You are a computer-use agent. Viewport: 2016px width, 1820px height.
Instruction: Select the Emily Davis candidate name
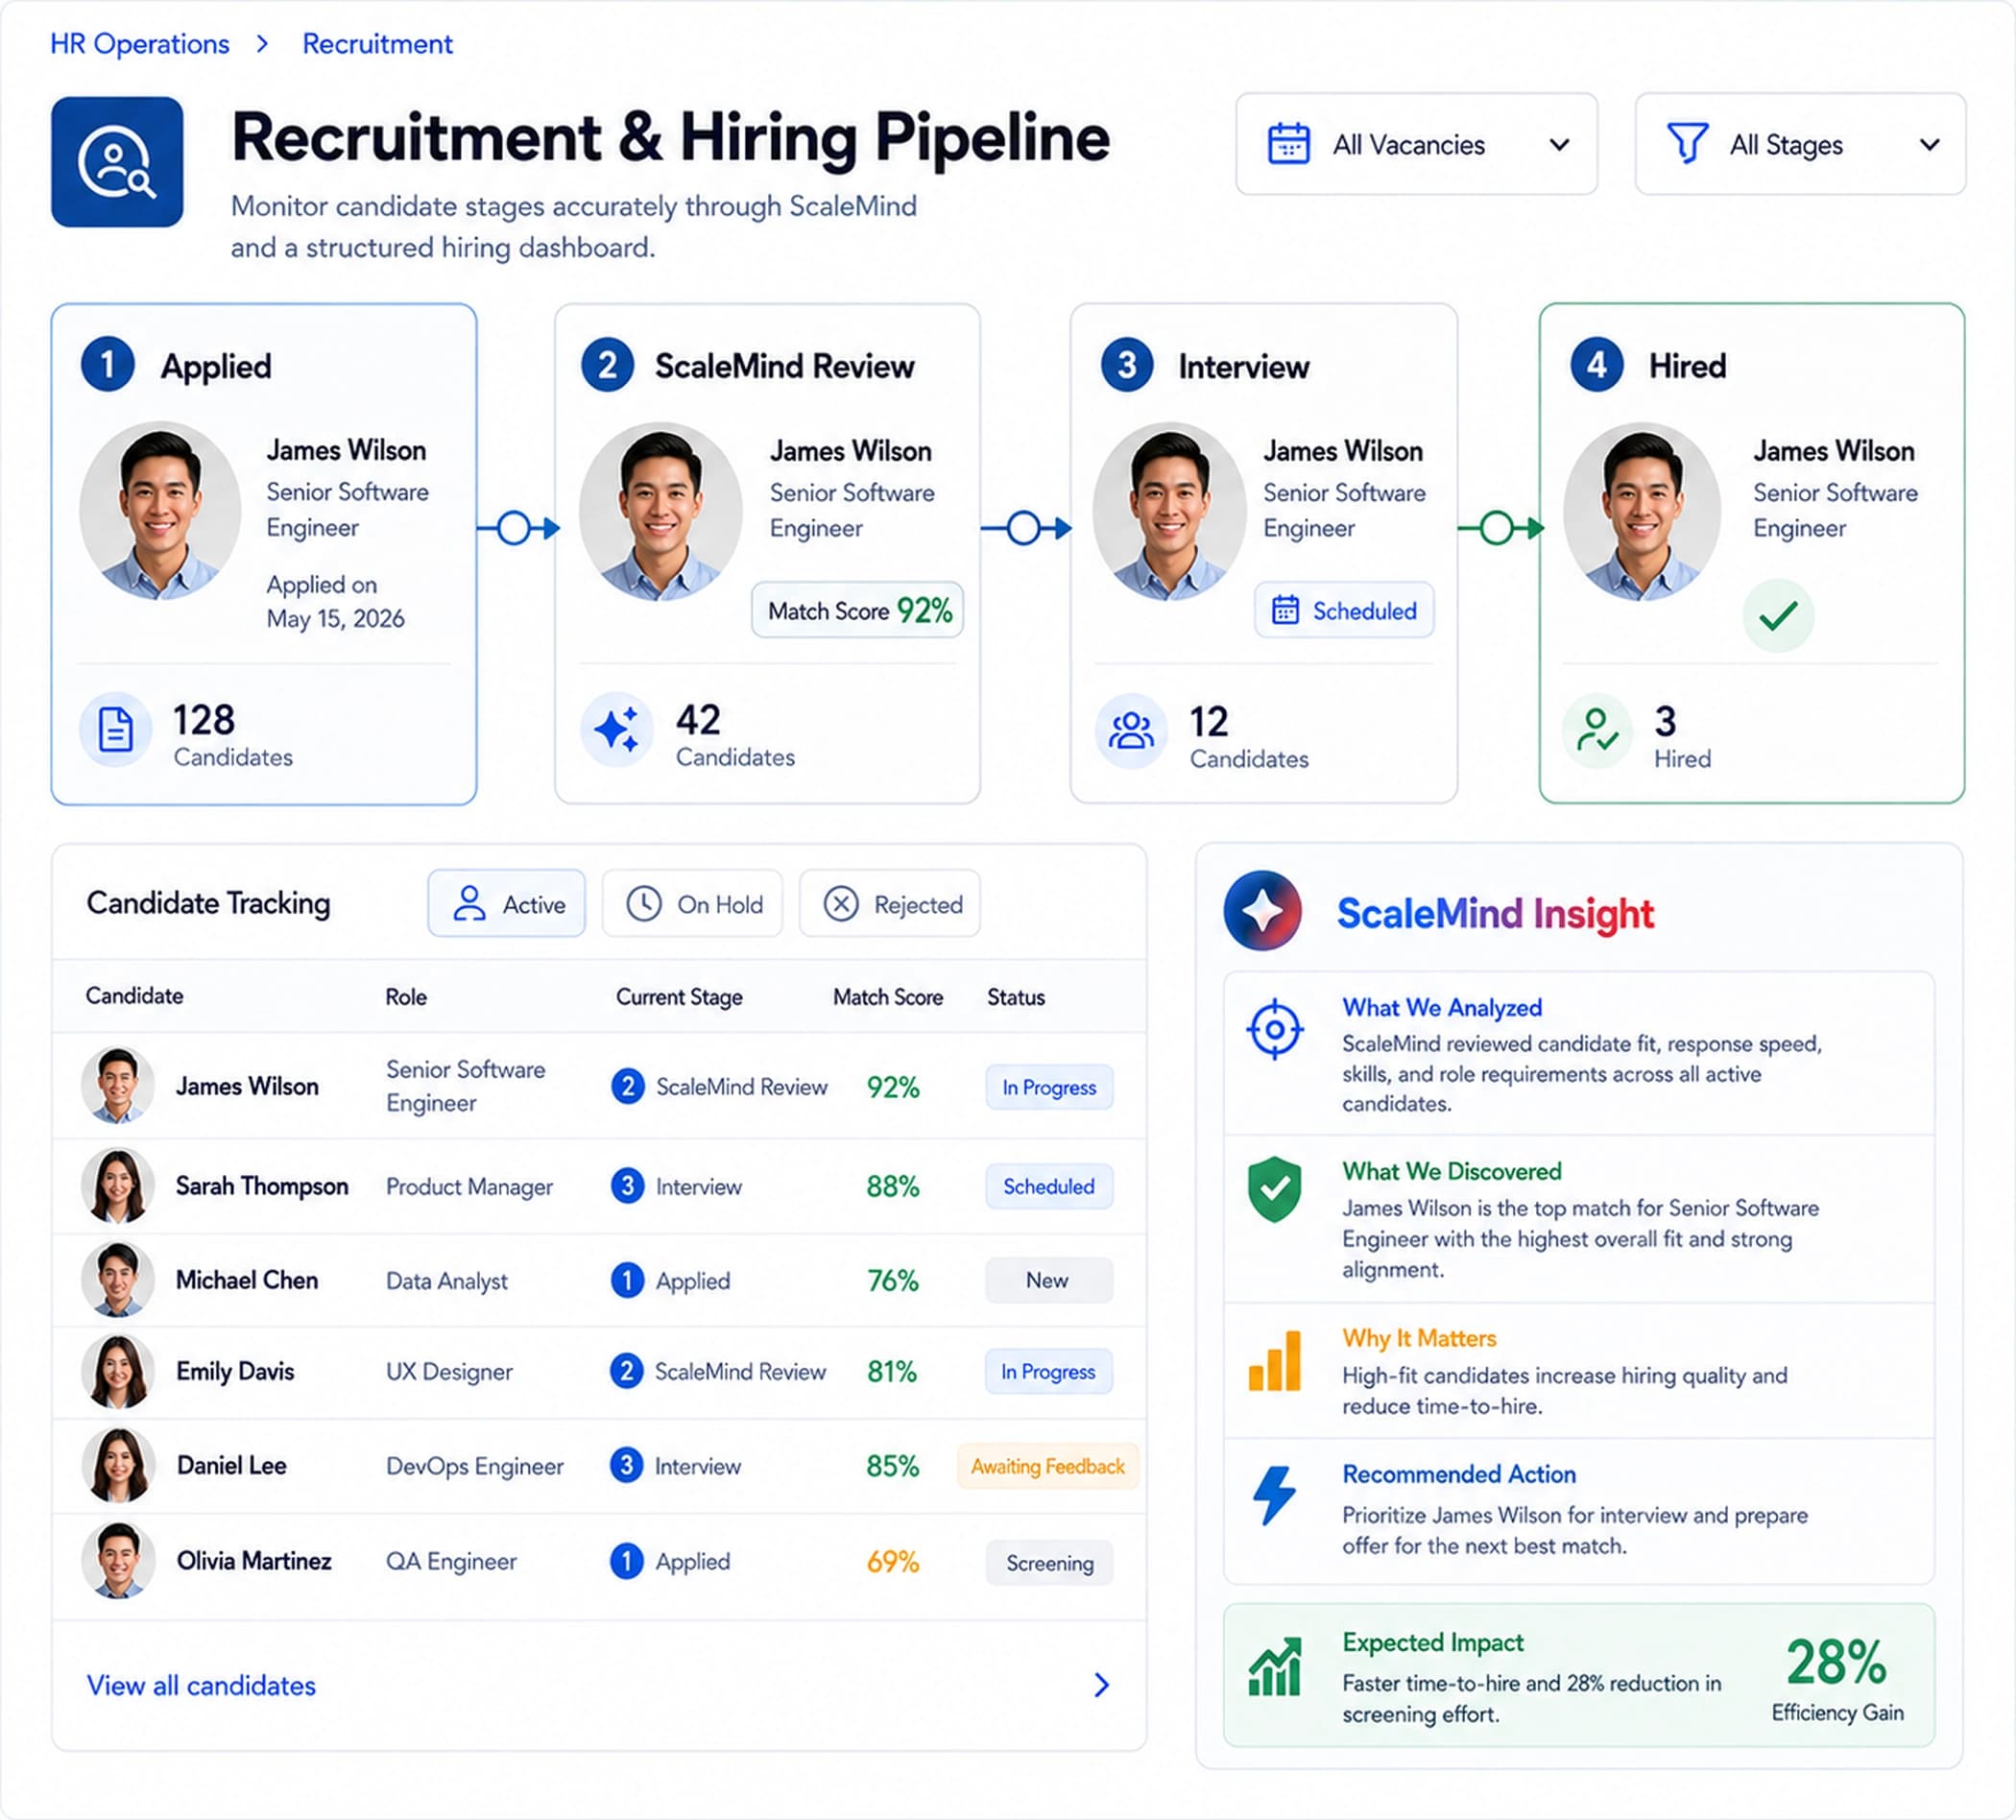[x=235, y=1371]
